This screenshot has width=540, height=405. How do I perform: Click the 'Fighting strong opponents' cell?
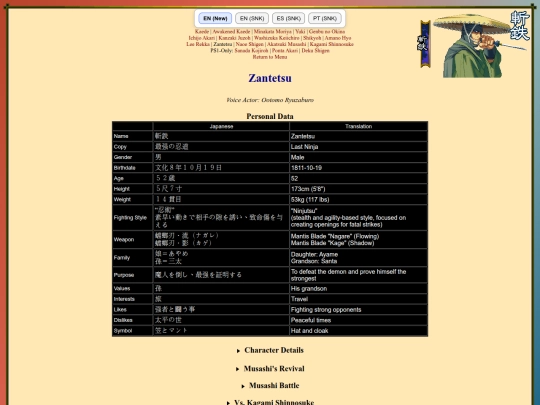(359, 310)
